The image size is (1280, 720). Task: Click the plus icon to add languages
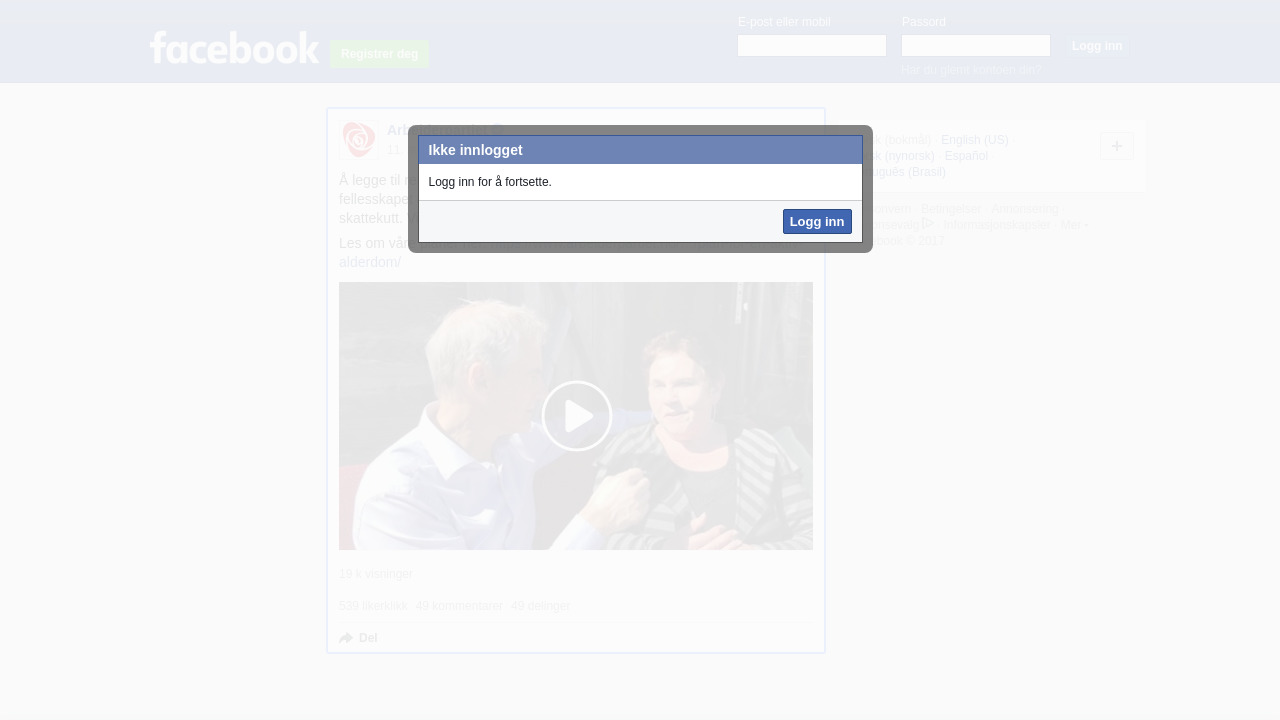click(1116, 146)
